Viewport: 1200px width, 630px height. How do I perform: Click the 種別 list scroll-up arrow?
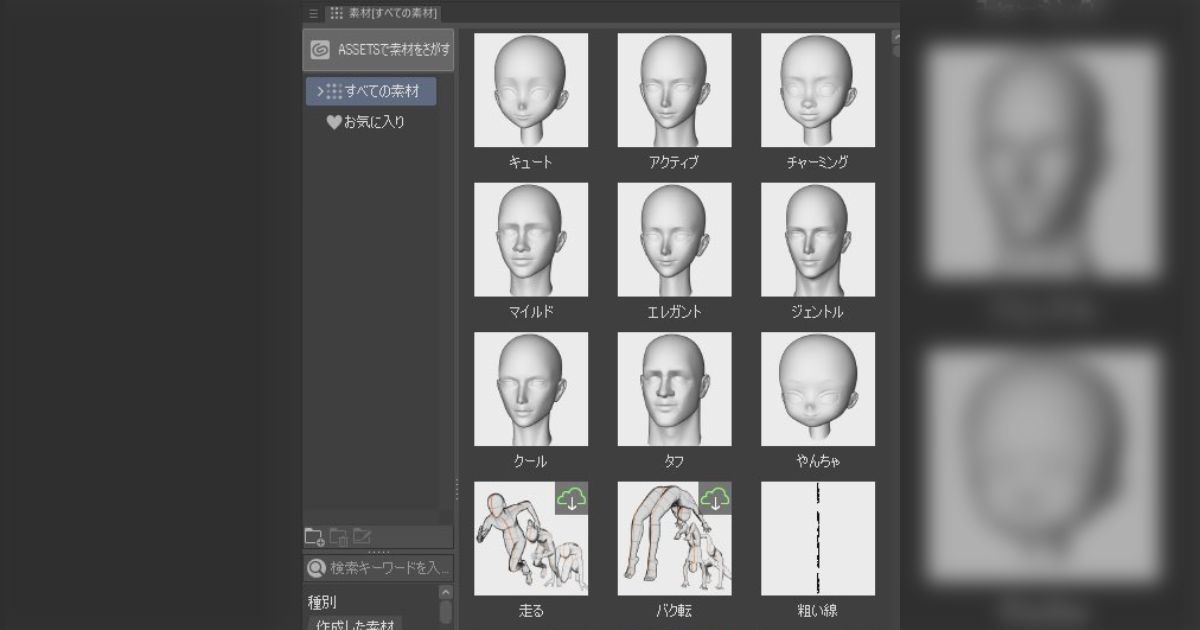446,592
